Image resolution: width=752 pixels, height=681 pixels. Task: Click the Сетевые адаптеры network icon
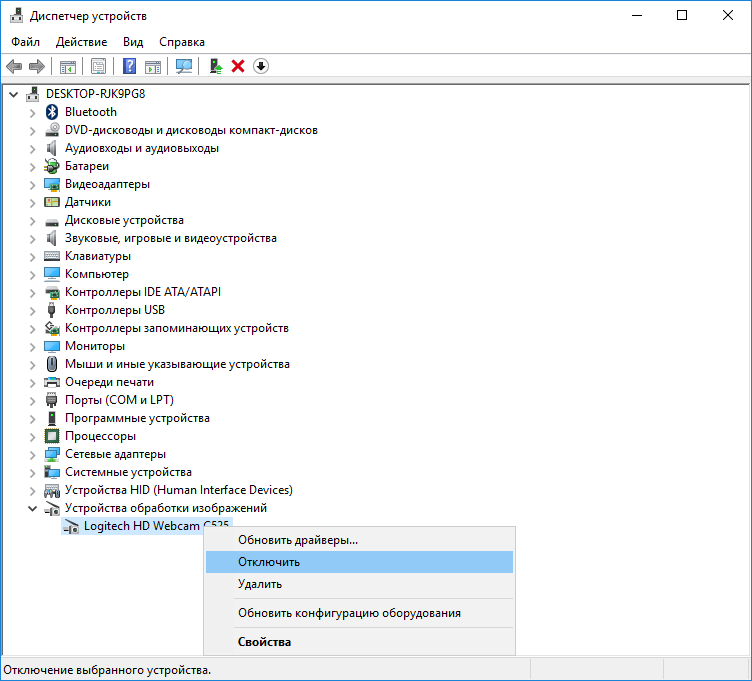click(x=52, y=454)
